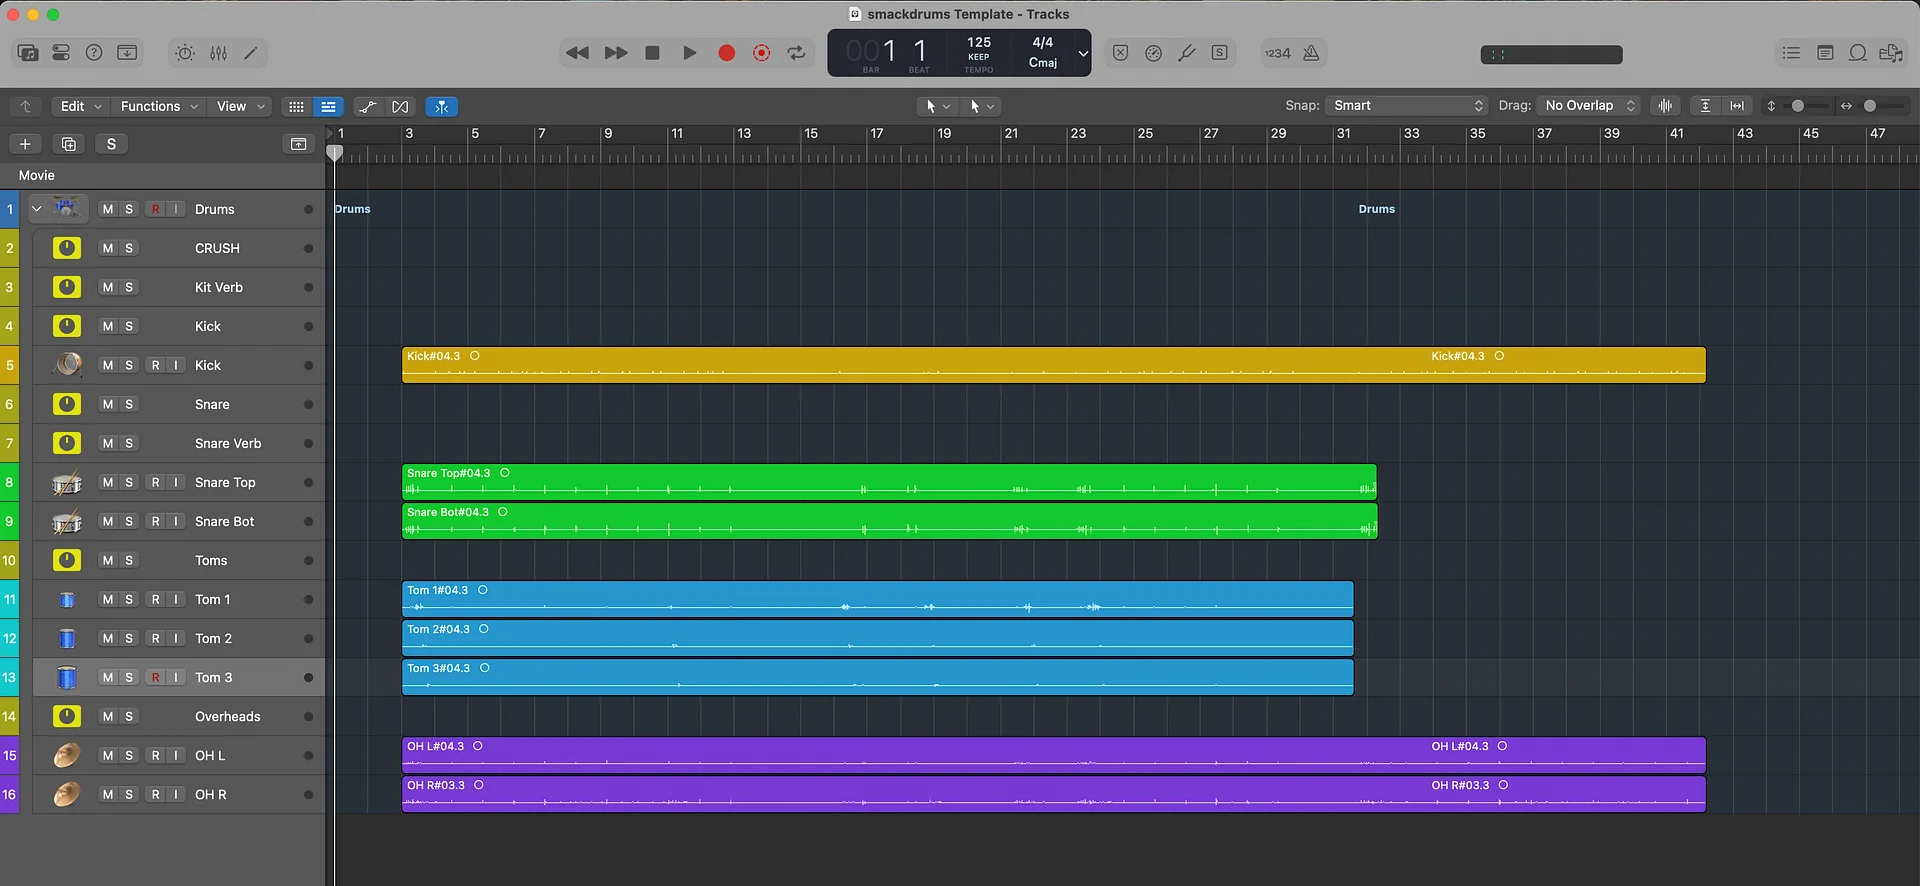Click bar 17 on the ruler
The height and width of the screenshot is (886, 1920).
tap(877, 133)
